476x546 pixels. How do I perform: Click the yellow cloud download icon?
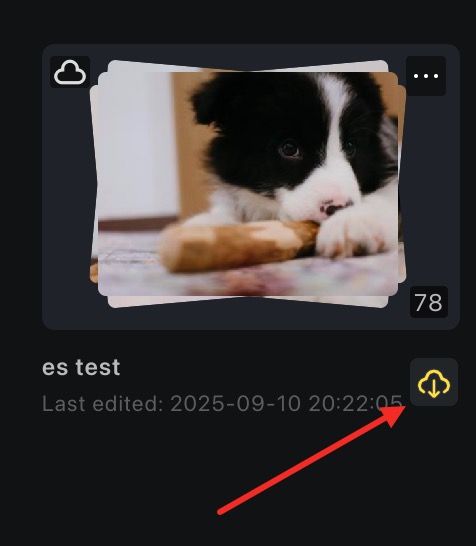coord(434,382)
